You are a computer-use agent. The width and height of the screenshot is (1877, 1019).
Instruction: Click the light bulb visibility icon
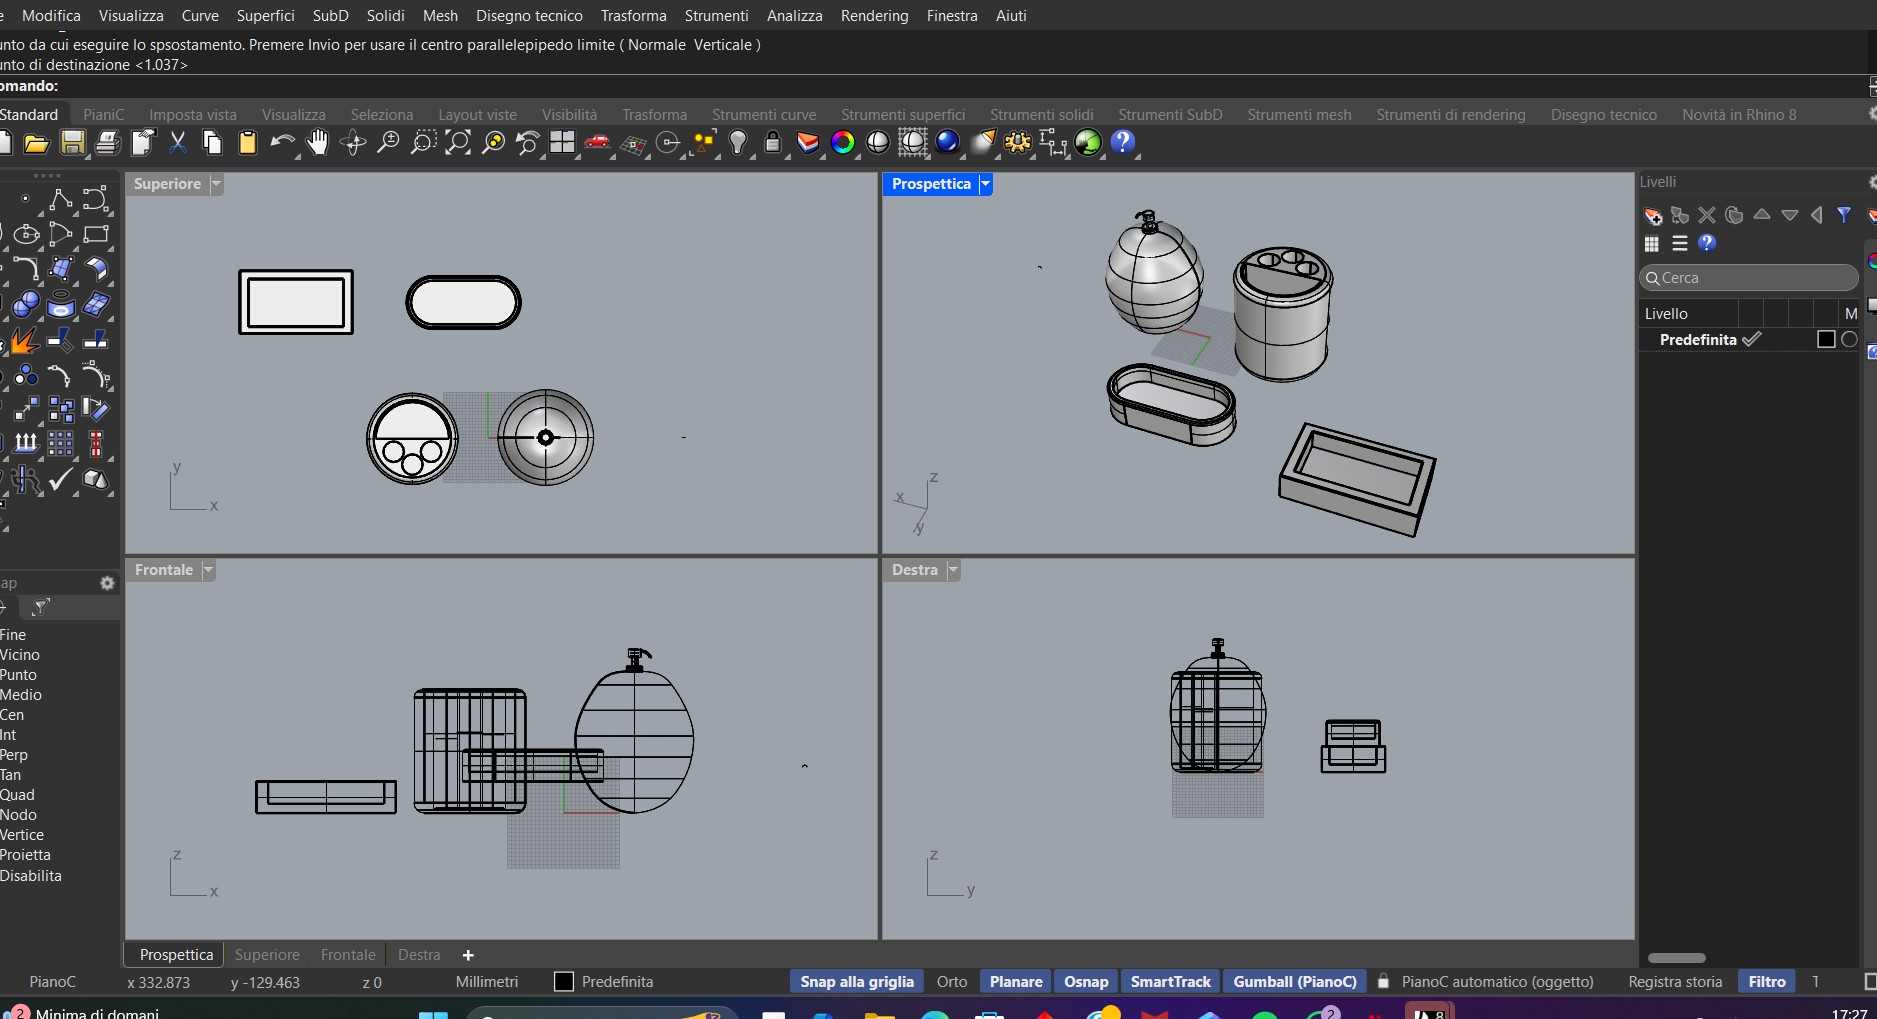point(738,143)
